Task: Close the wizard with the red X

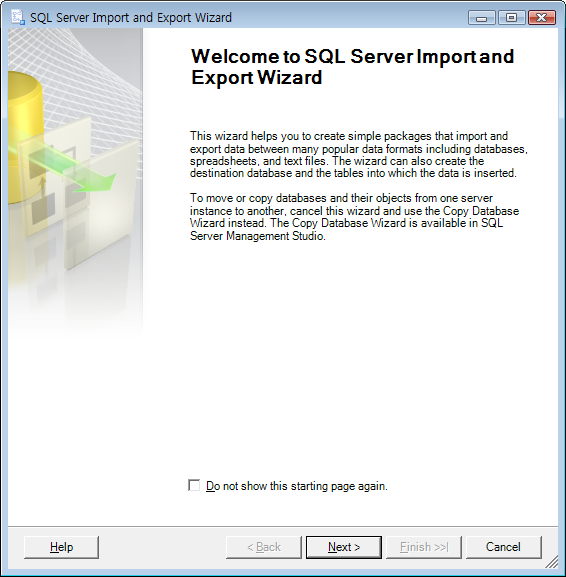Action: click(x=542, y=18)
